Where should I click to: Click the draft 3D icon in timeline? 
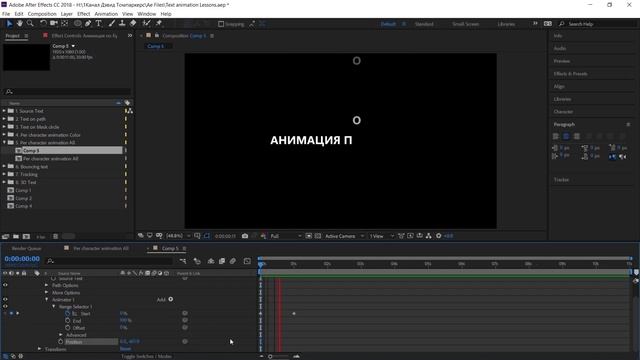point(197,261)
